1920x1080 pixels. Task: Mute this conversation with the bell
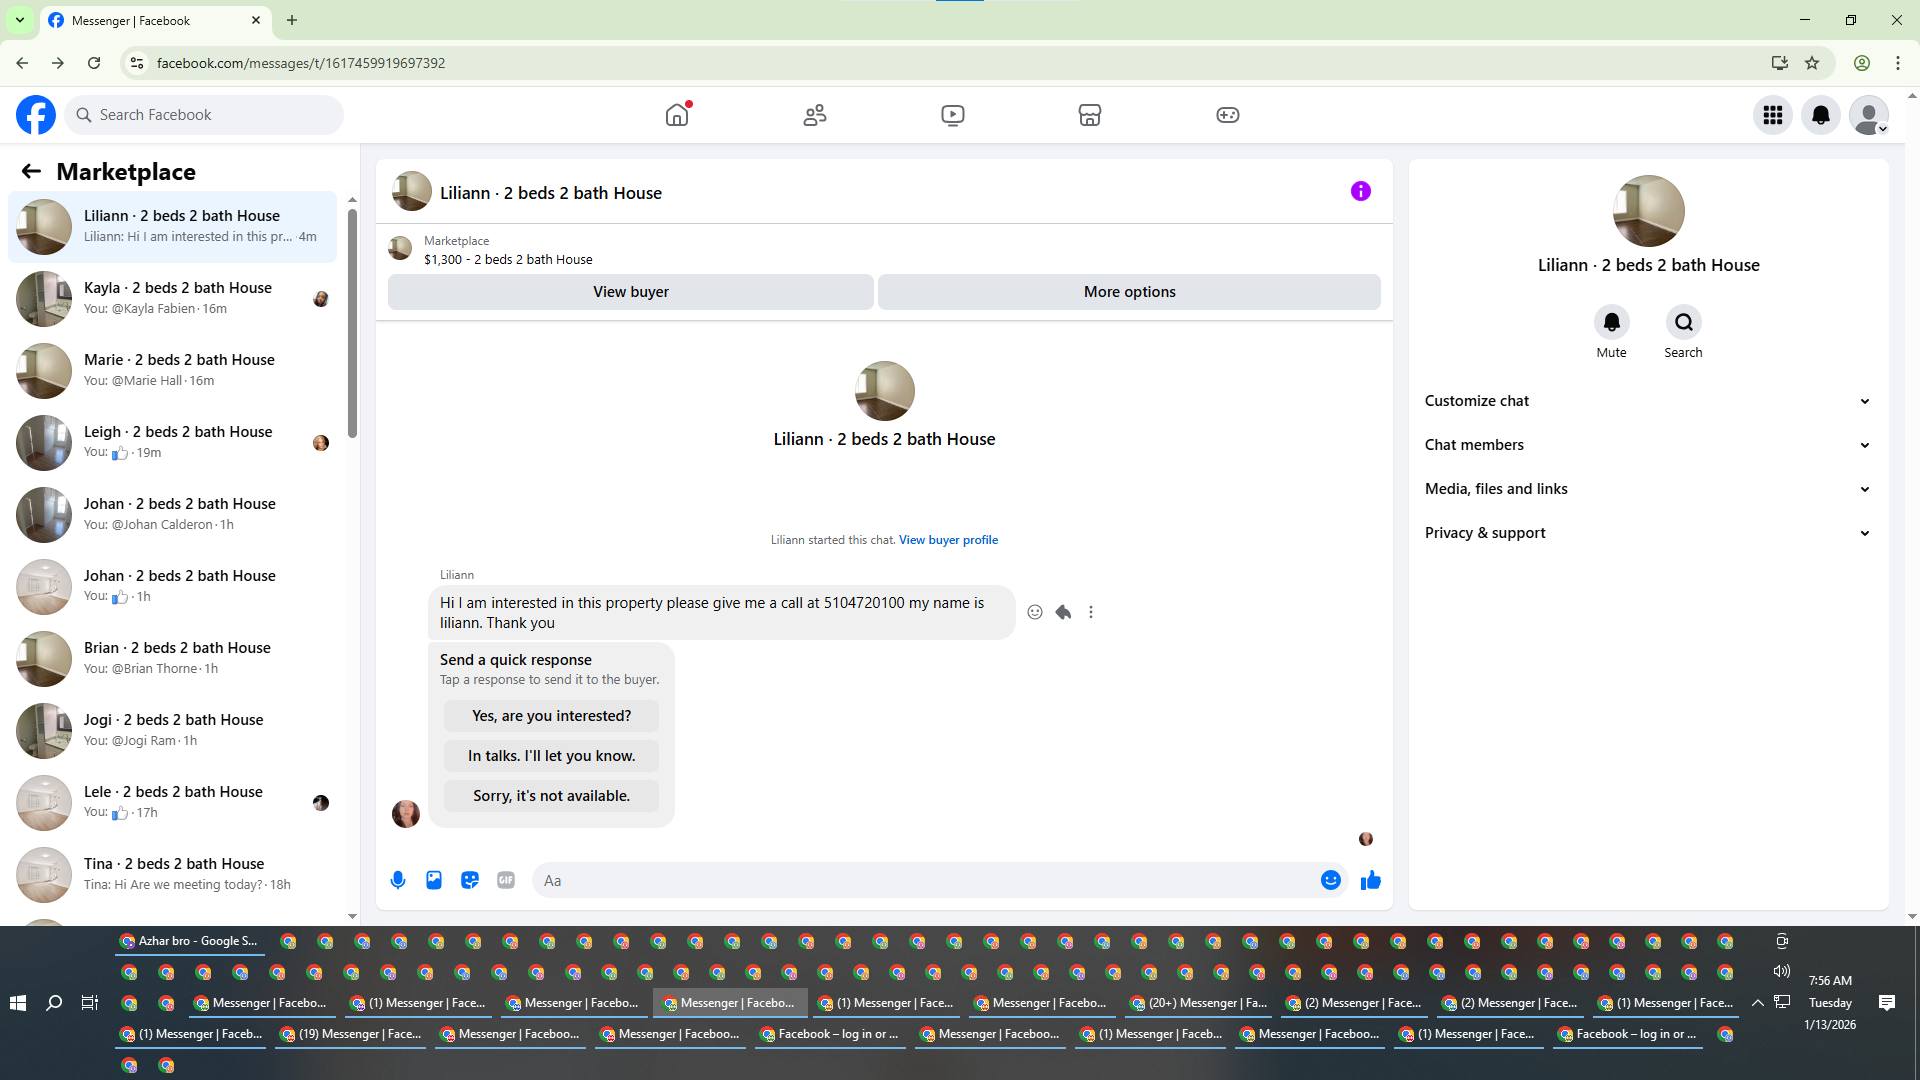[1611, 322]
